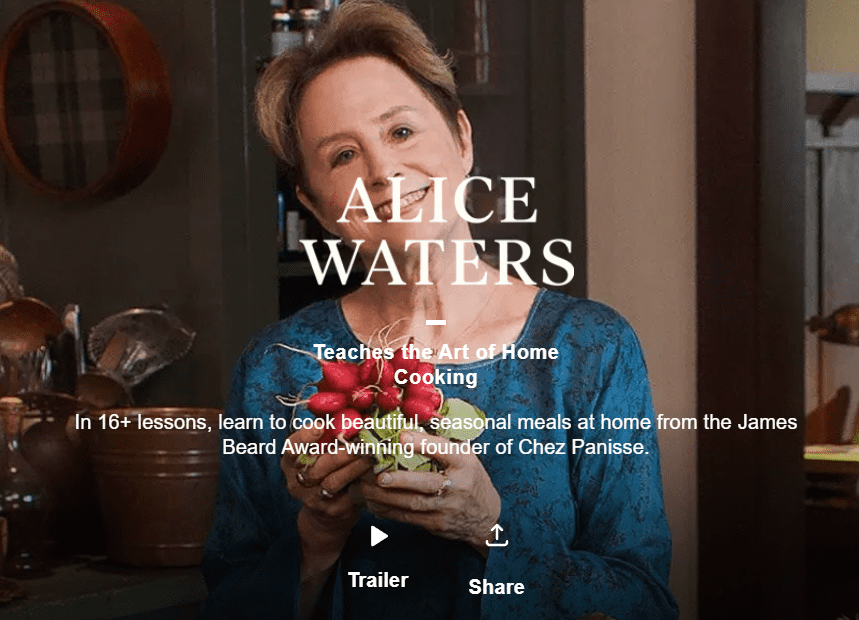Screen dimensions: 859x620
Task: Select the ALICE heading text
Action: coord(437,200)
